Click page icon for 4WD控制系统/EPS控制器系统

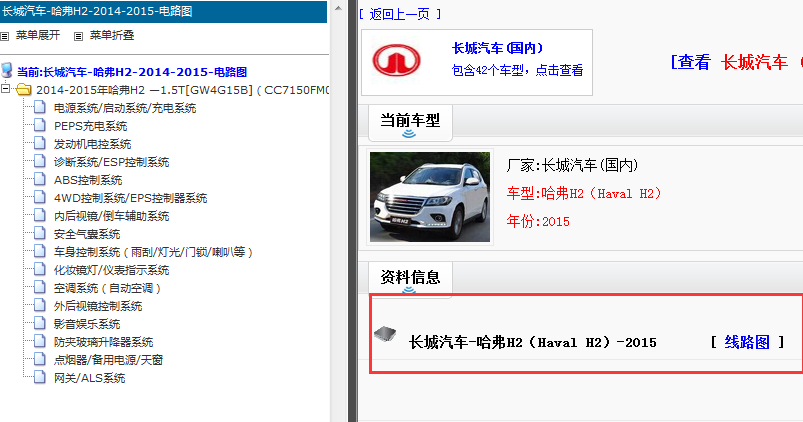tap(39, 197)
